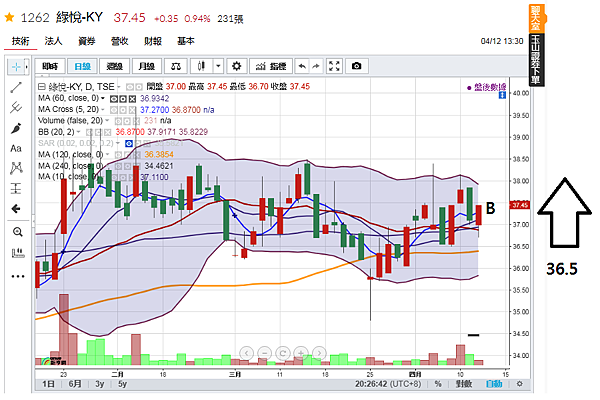Image resolution: width=600 pixels, height=400 pixels.
Task: Open more drawing tools ellipsis
Action: click(17, 276)
